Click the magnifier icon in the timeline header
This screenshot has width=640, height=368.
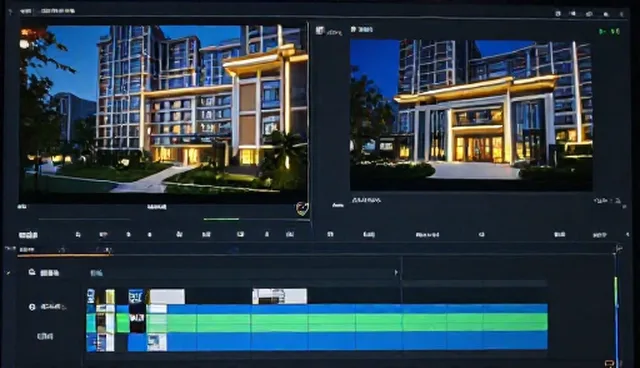click(x=32, y=272)
